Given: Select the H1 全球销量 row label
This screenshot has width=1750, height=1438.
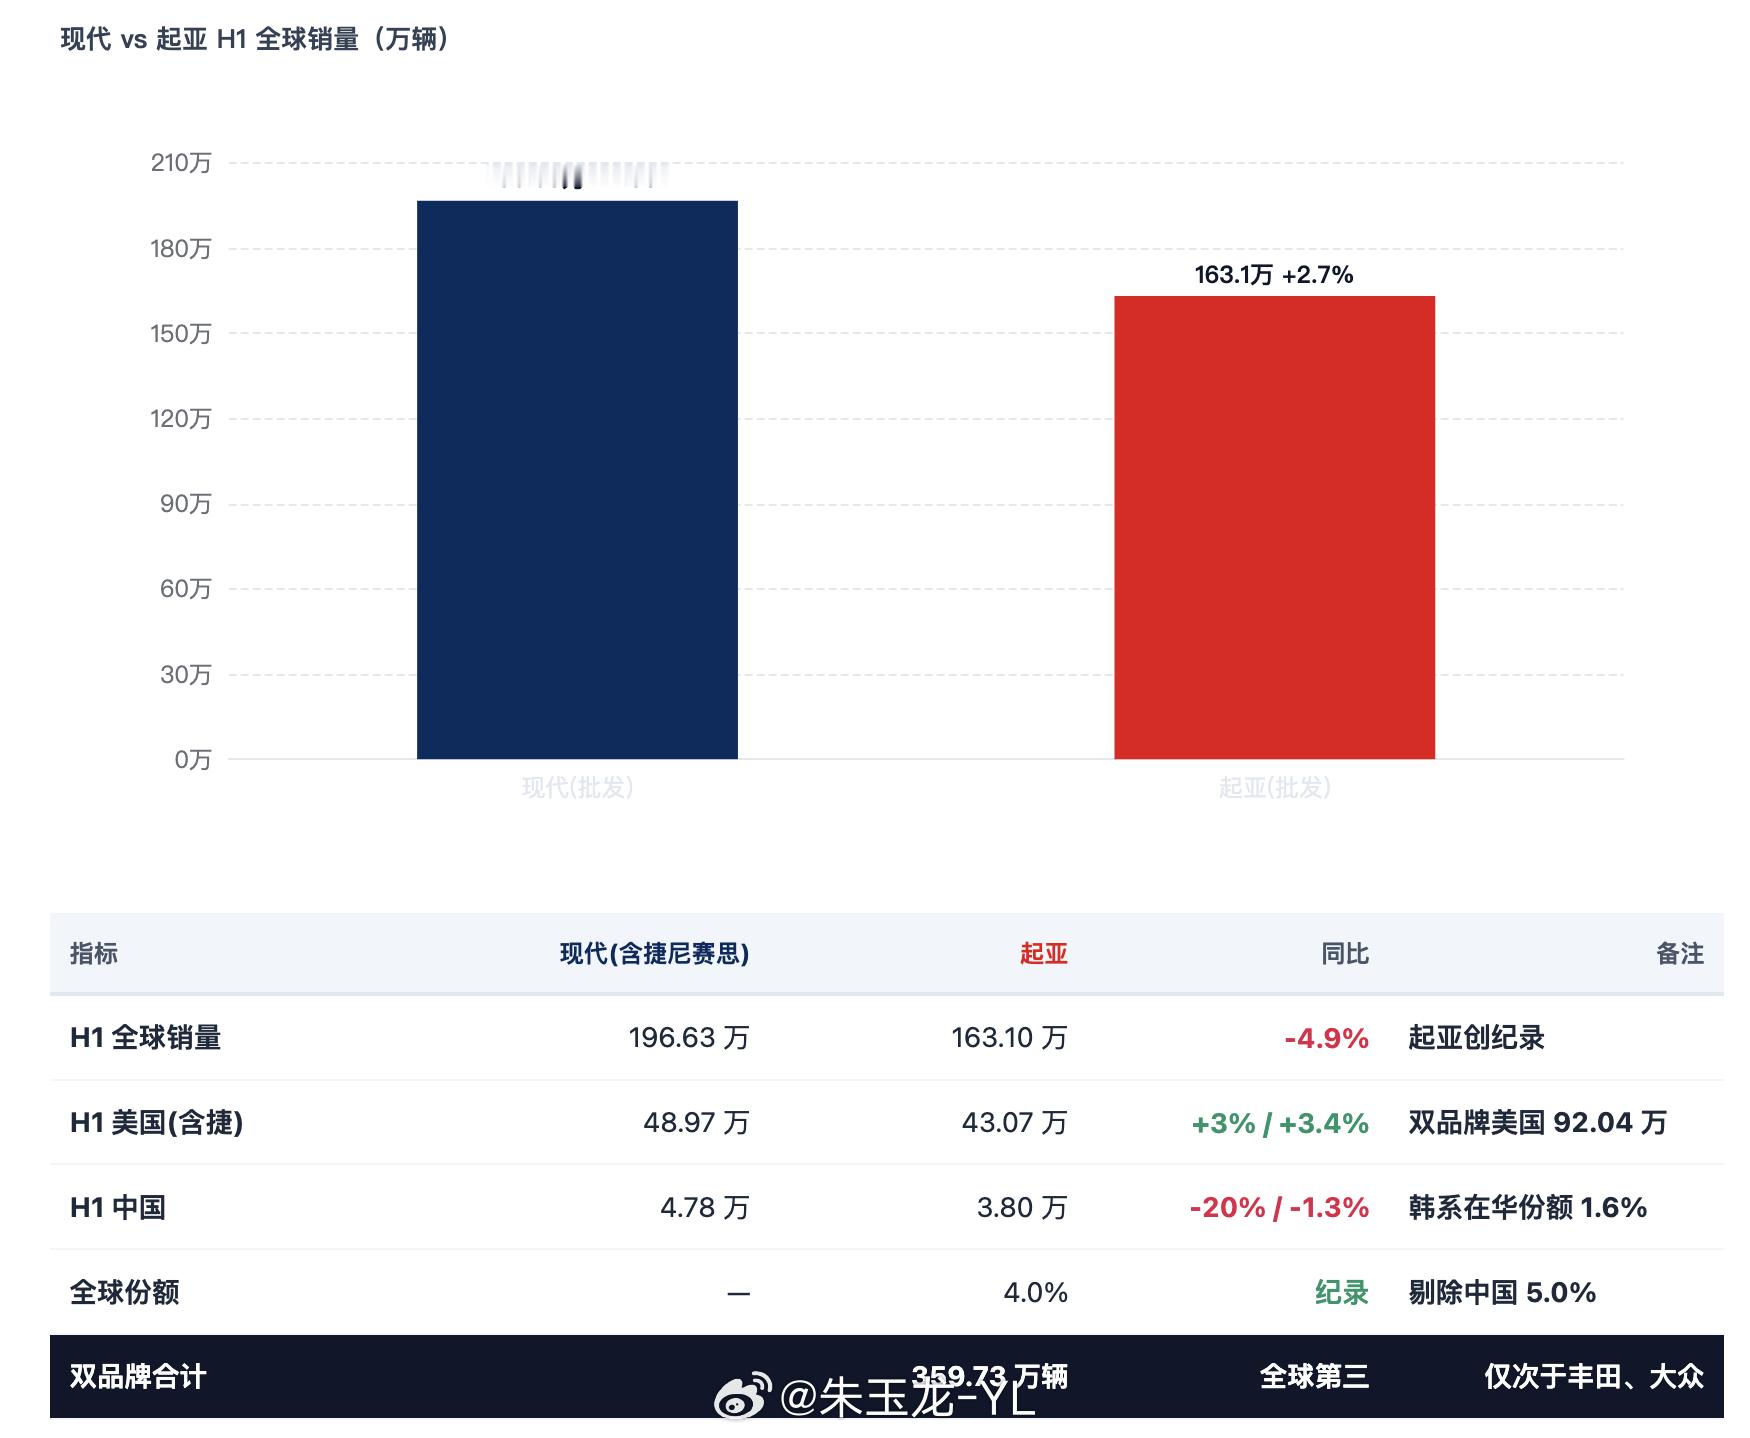Looking at the screenshot, I should pyautogui.click(x=146, y=1038).
